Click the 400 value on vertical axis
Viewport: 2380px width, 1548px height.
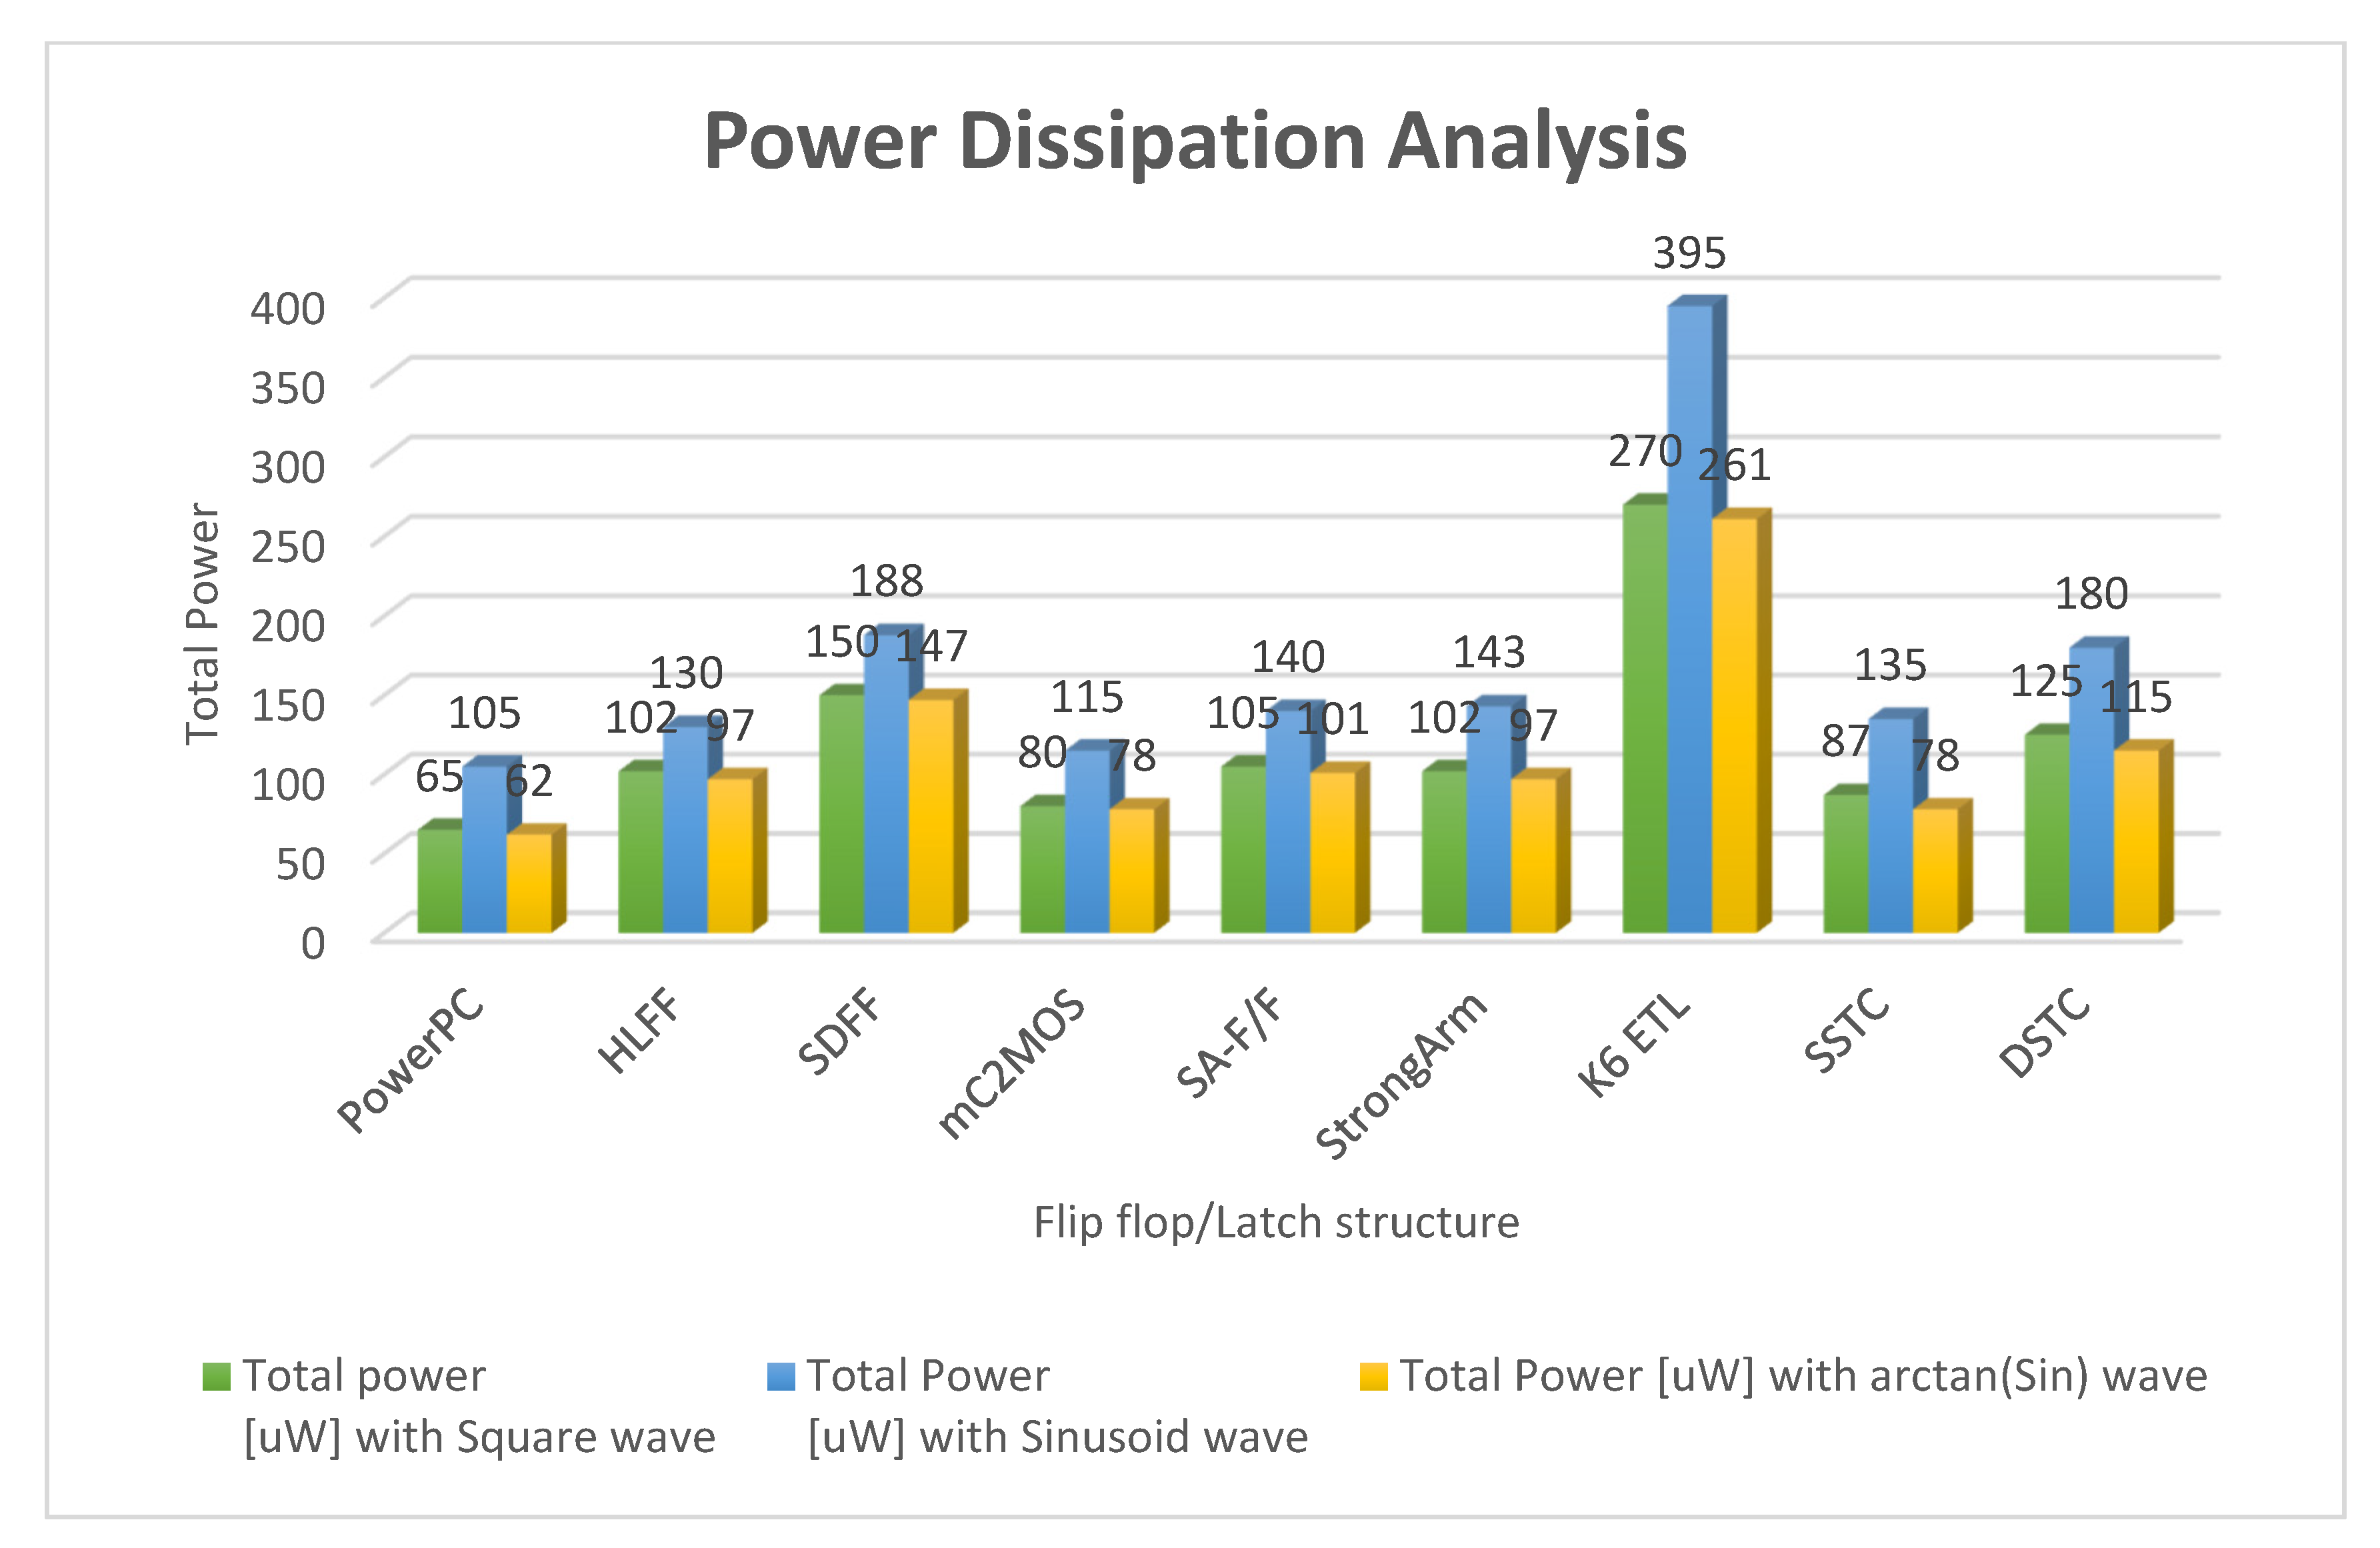[288, 308]
